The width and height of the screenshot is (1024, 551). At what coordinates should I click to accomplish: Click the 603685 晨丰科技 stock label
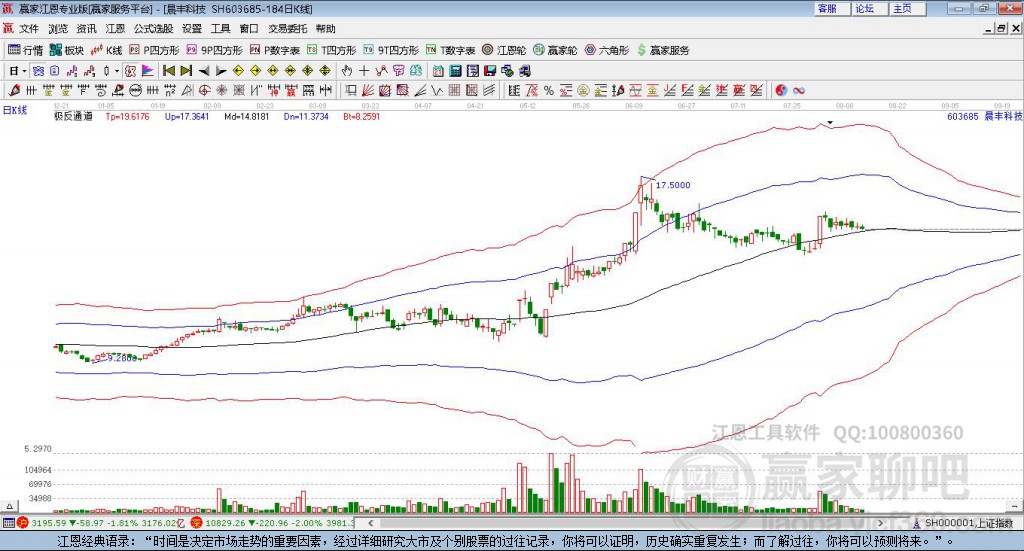pyautogui.click(x=984, y=116)
